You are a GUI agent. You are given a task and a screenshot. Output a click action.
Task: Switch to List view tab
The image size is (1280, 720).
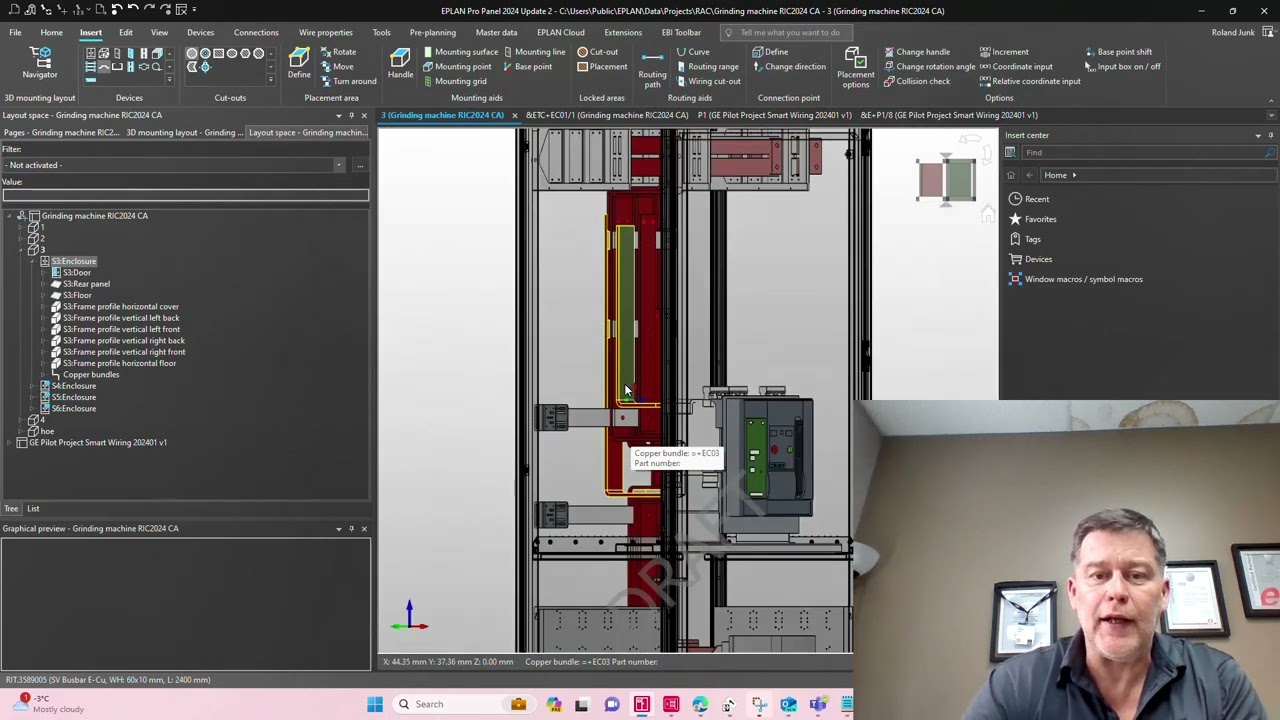(x=33, y=509)
